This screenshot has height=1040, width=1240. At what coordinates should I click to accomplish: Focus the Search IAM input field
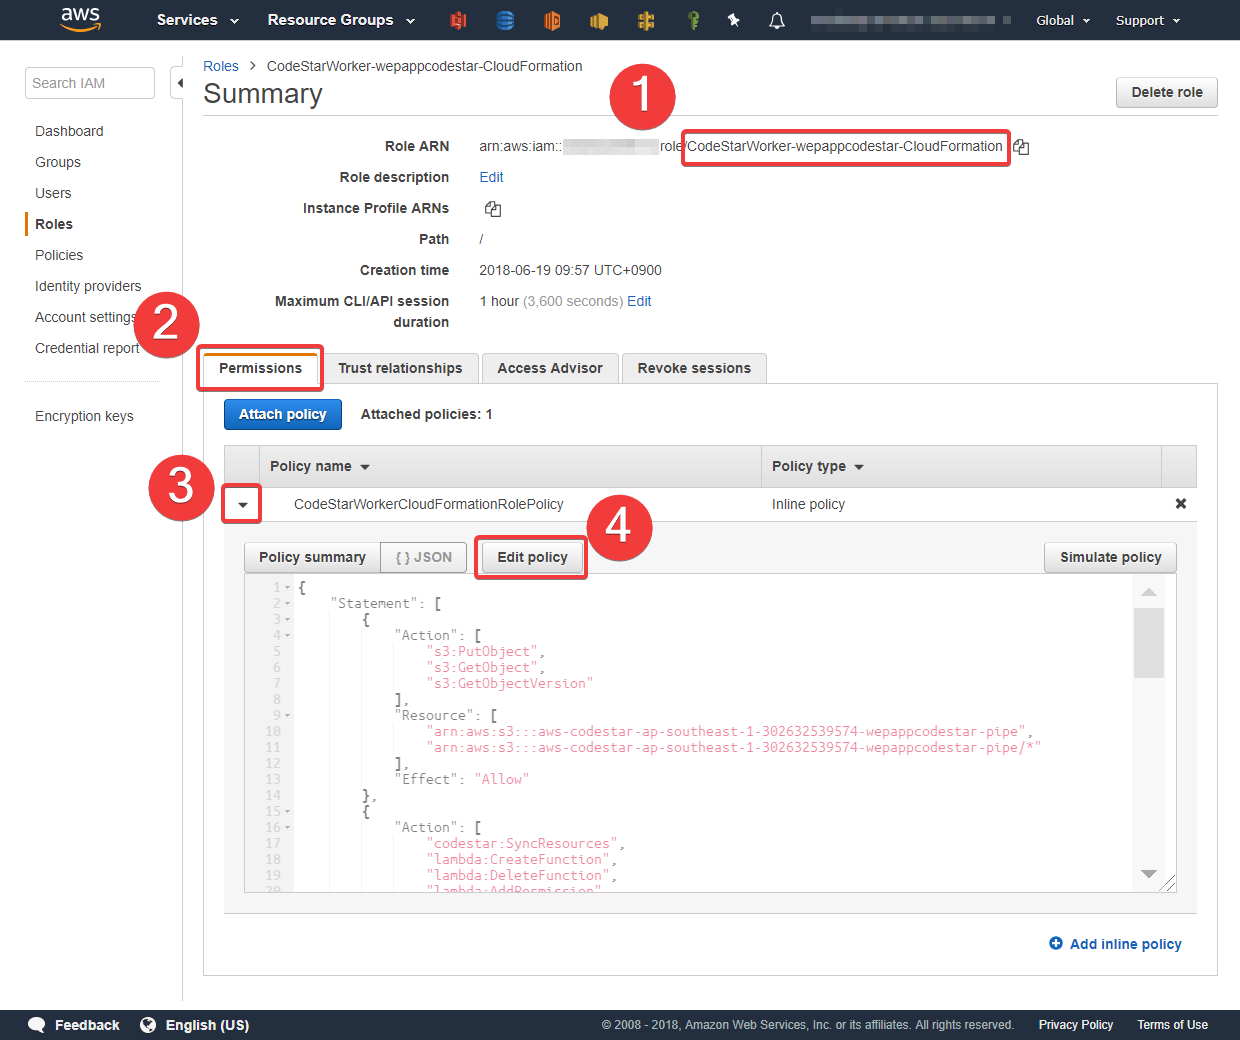click(90, 83)
